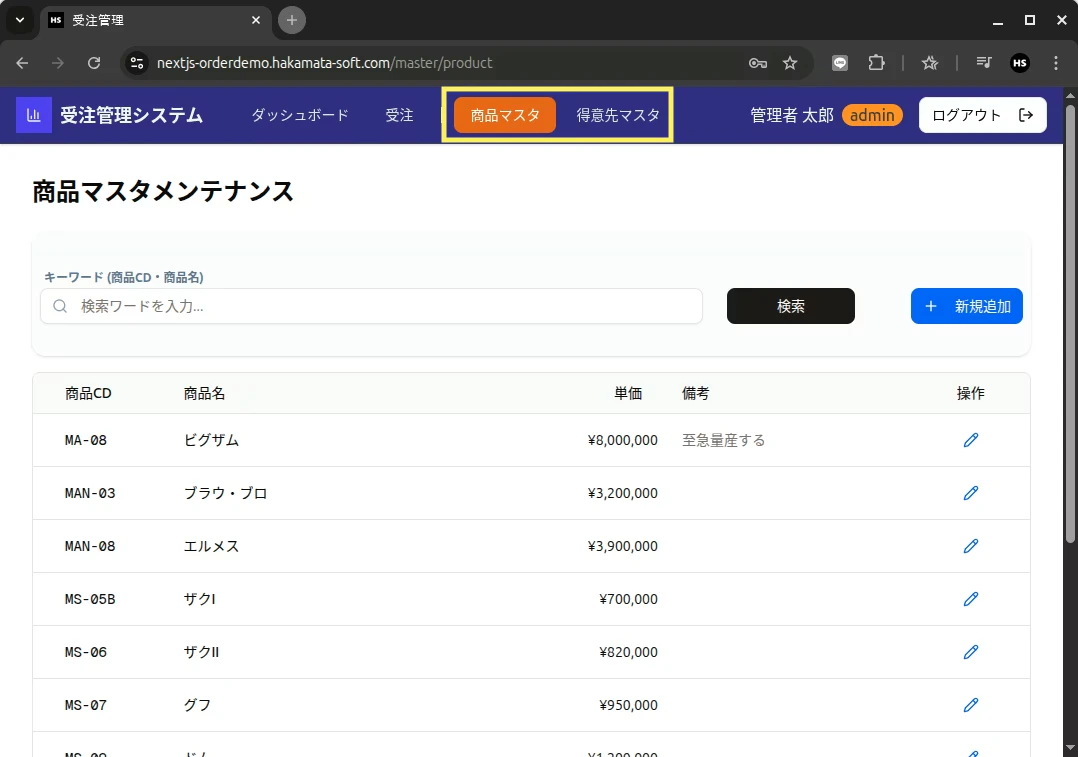Click the page vertical scrollbar
The width and height of the screenshot is (1078, 757).
click(x=1070, y=323)
